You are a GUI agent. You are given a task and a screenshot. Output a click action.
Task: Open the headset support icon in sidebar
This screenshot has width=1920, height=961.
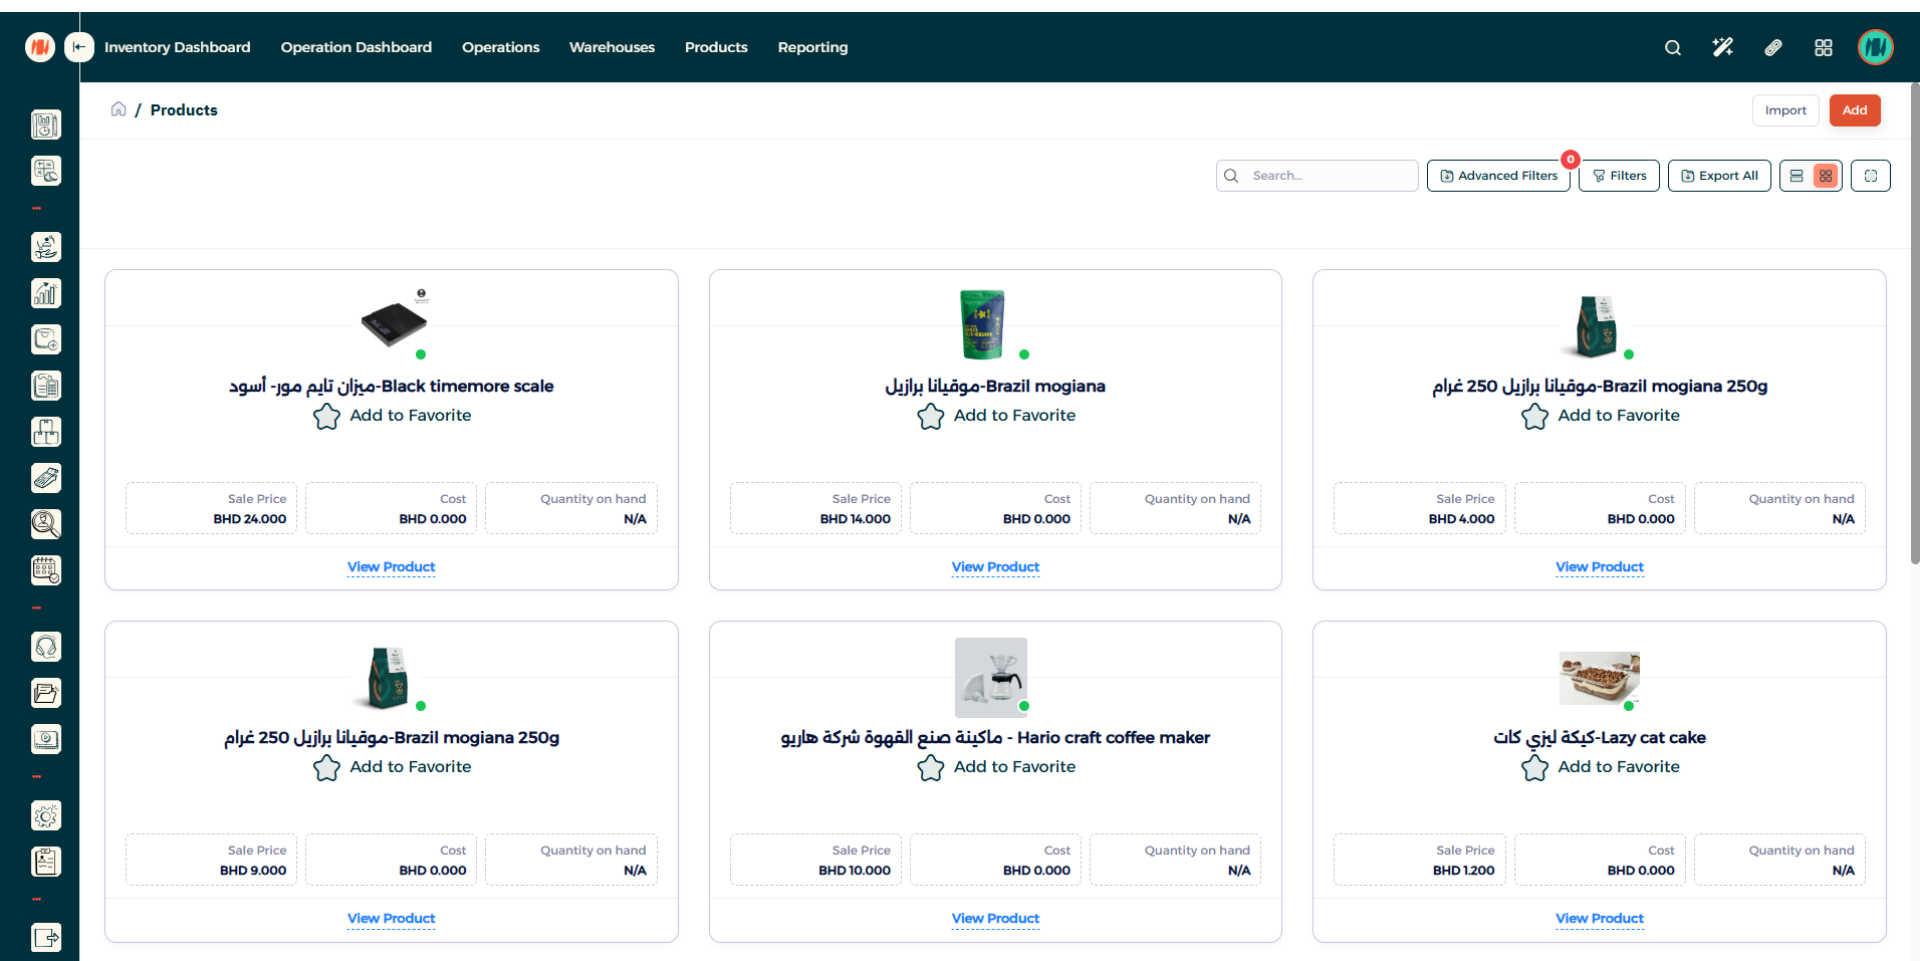pyautogui.click(x=46, y=647)
